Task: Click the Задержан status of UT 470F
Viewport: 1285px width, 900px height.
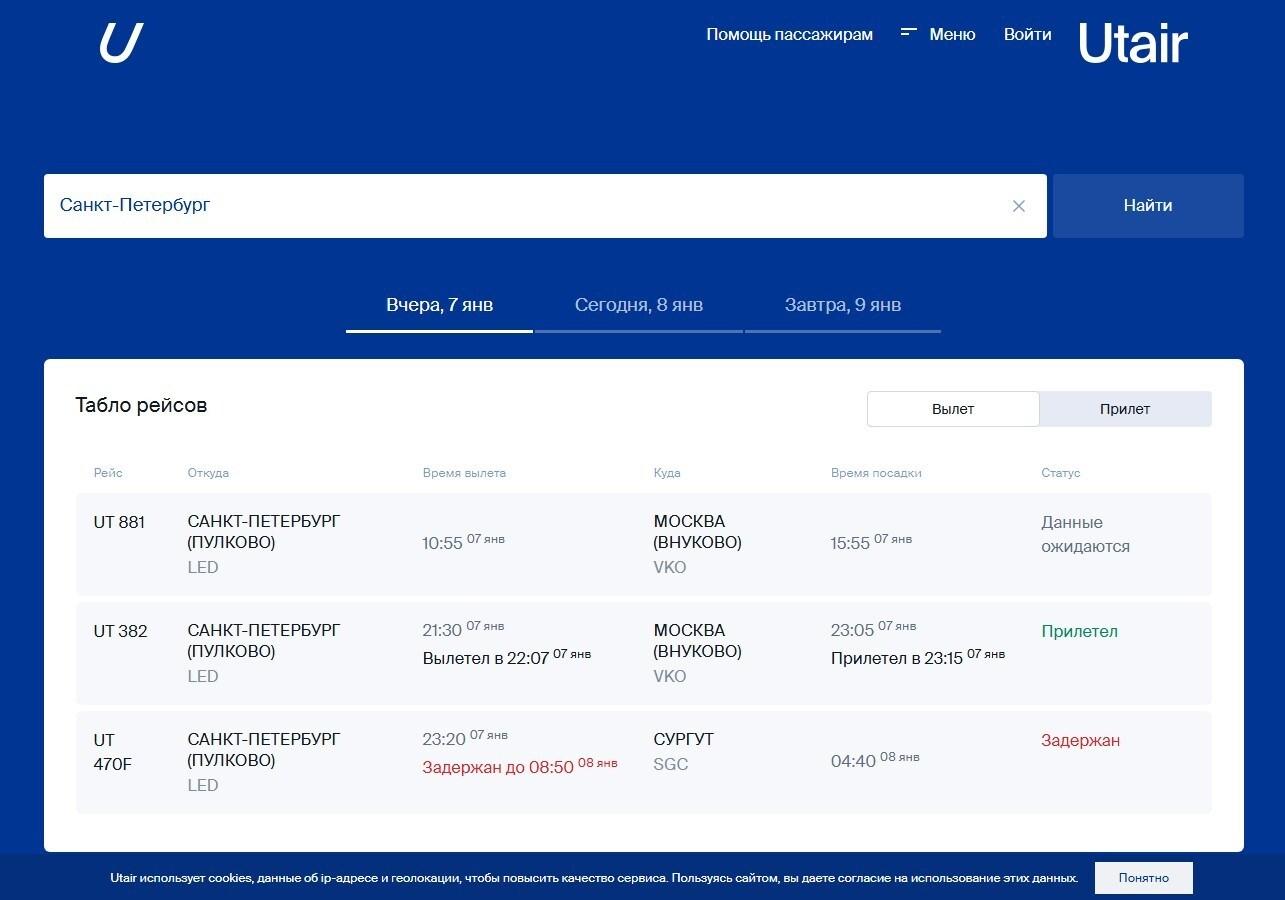Action: [x=1080, y=741]
